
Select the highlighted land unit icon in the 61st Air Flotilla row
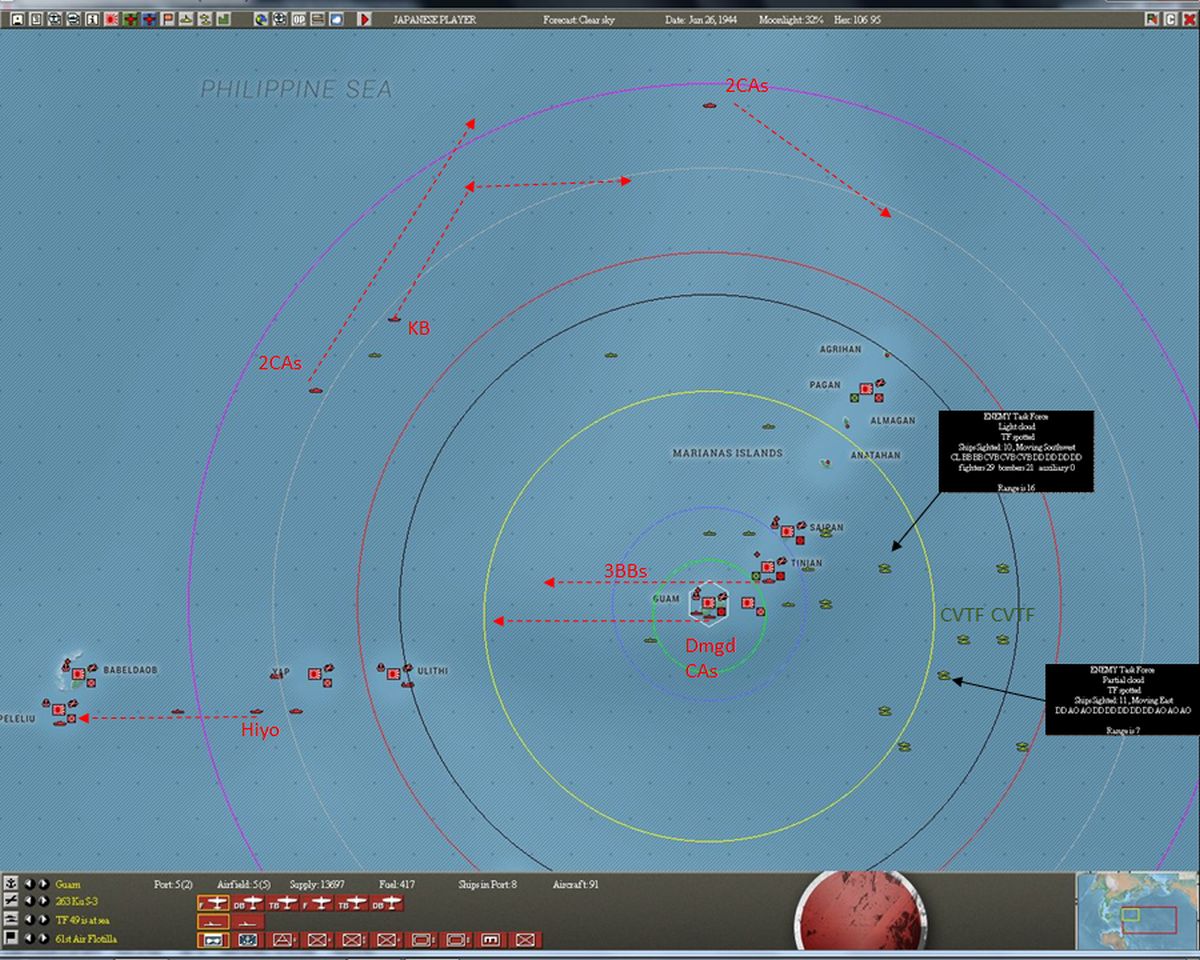213,939
